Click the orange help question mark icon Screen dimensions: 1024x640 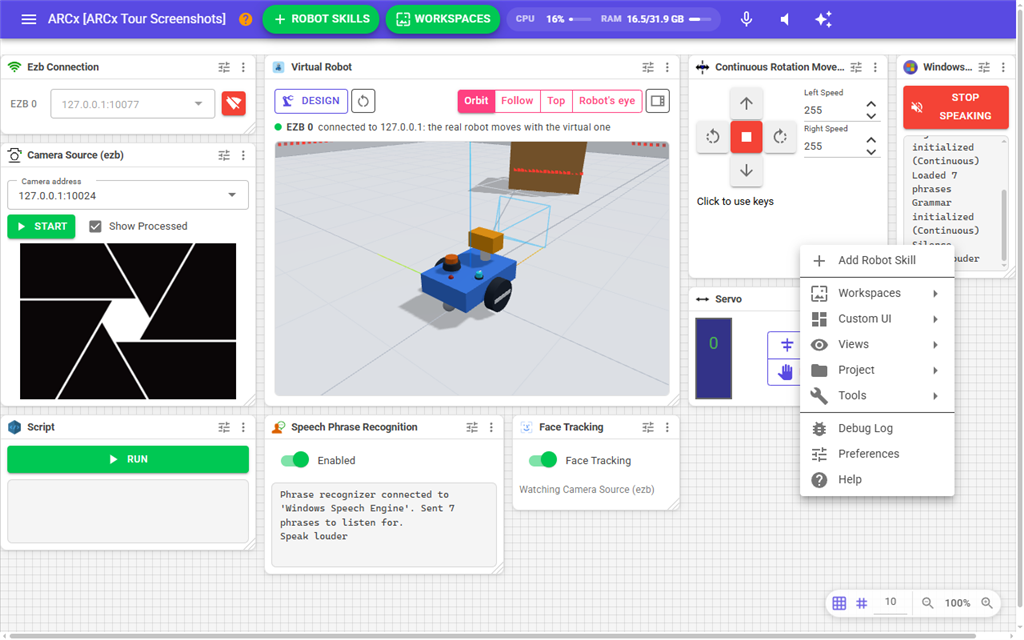(246, 19)
